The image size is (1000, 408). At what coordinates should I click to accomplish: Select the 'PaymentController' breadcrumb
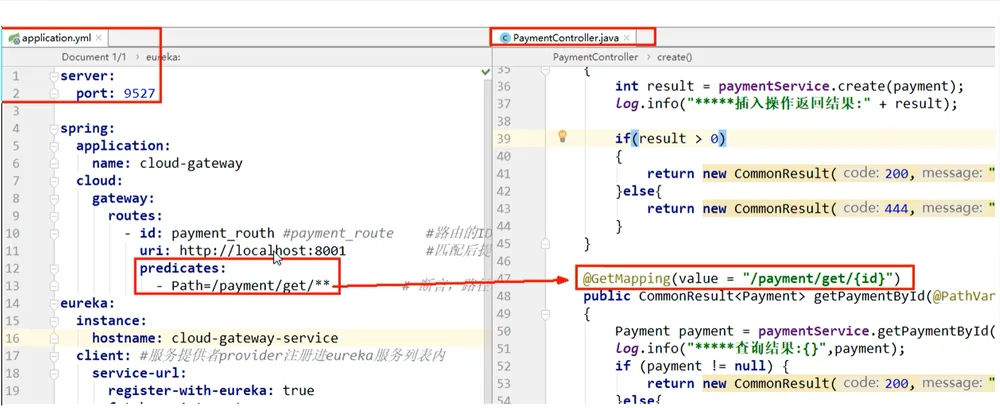[x=595, y=57]
